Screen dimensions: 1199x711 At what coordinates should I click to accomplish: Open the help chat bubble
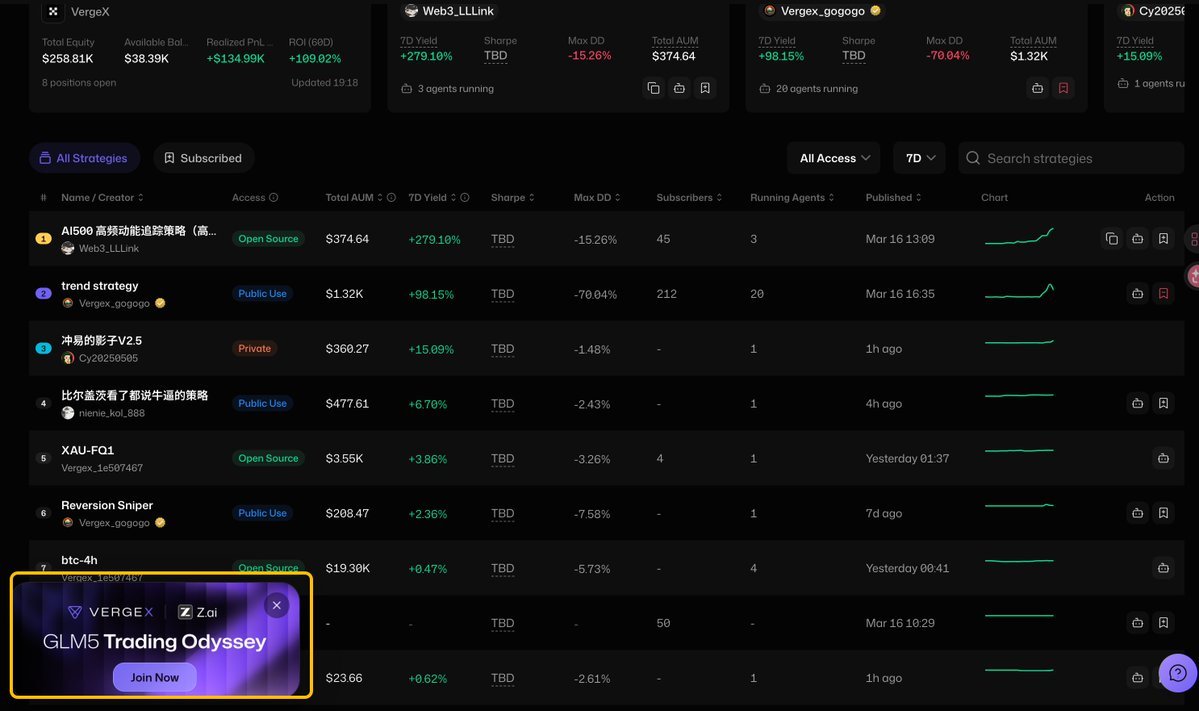(x=1178, y=673)
